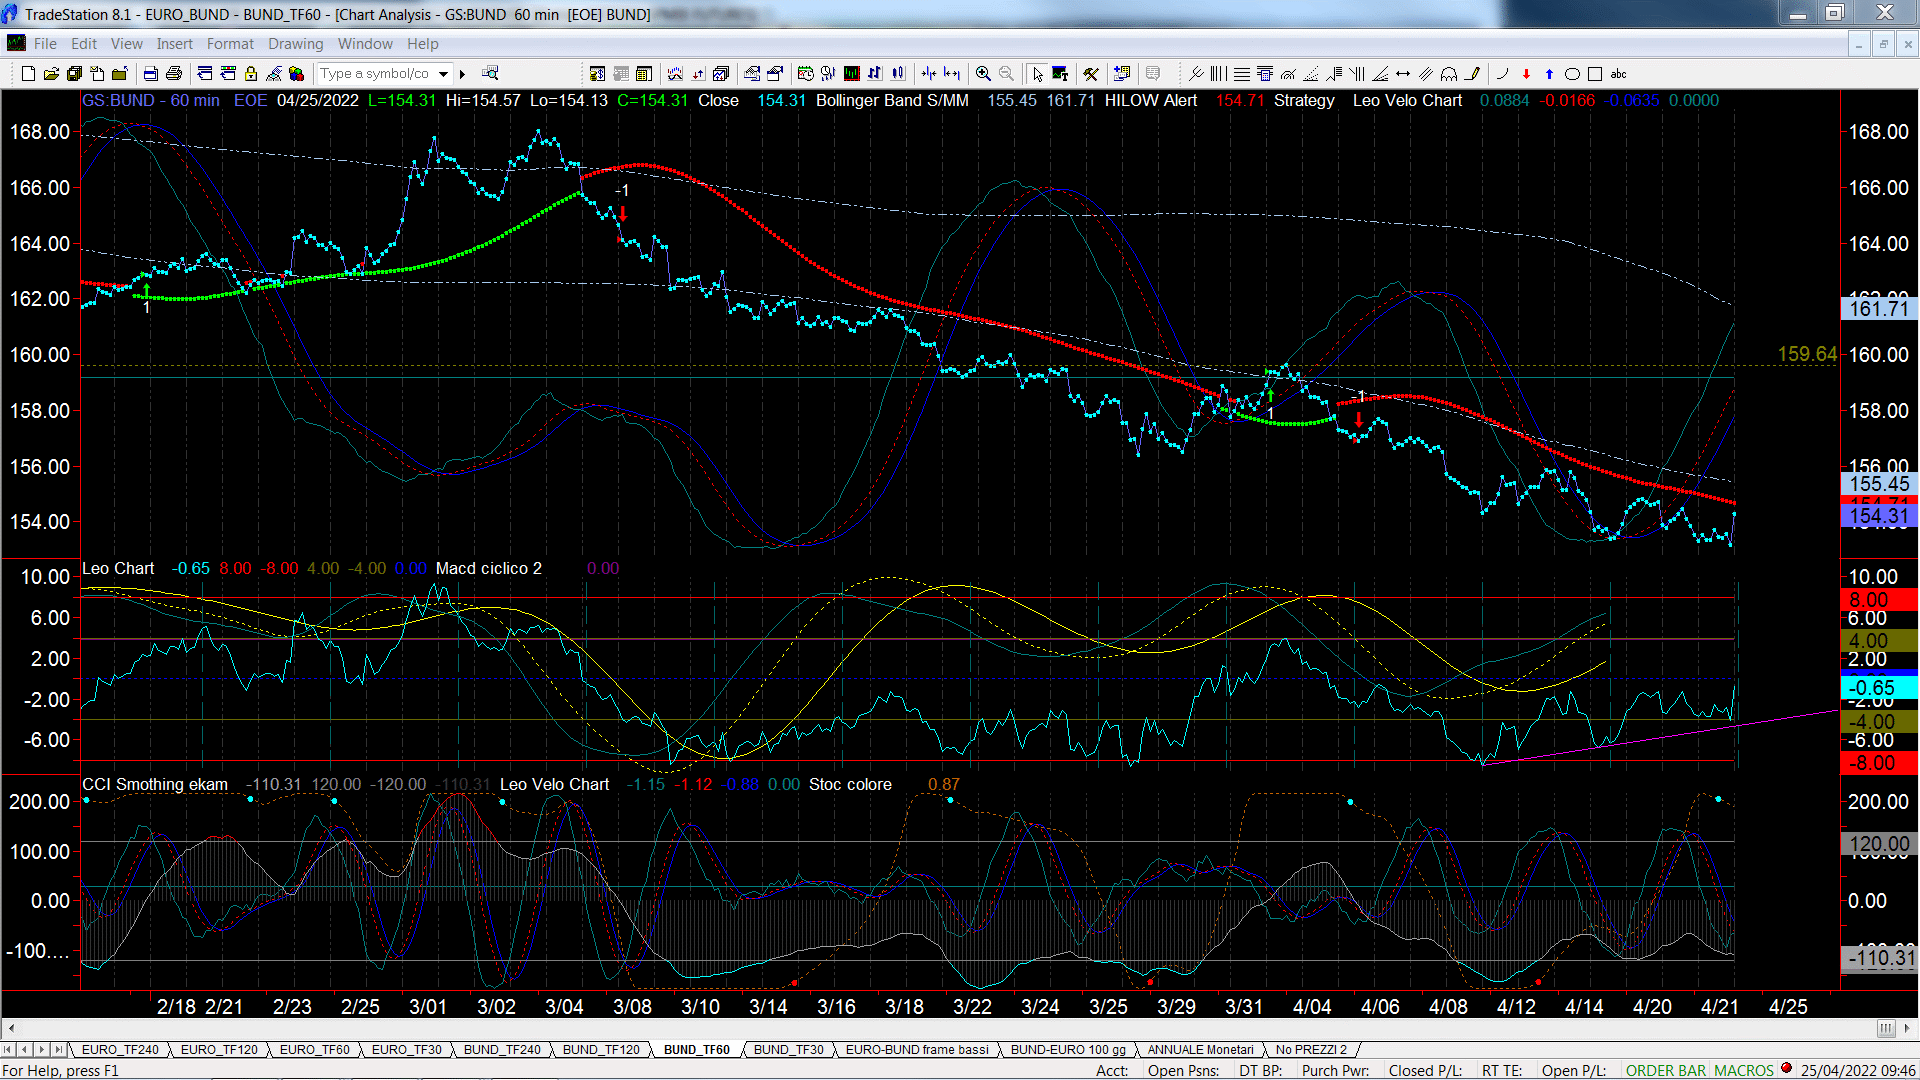Screen dimensions: 1920x1080
Task: Click the CCI Smothing ekam indicator label
Action: [x=155, y=784]
